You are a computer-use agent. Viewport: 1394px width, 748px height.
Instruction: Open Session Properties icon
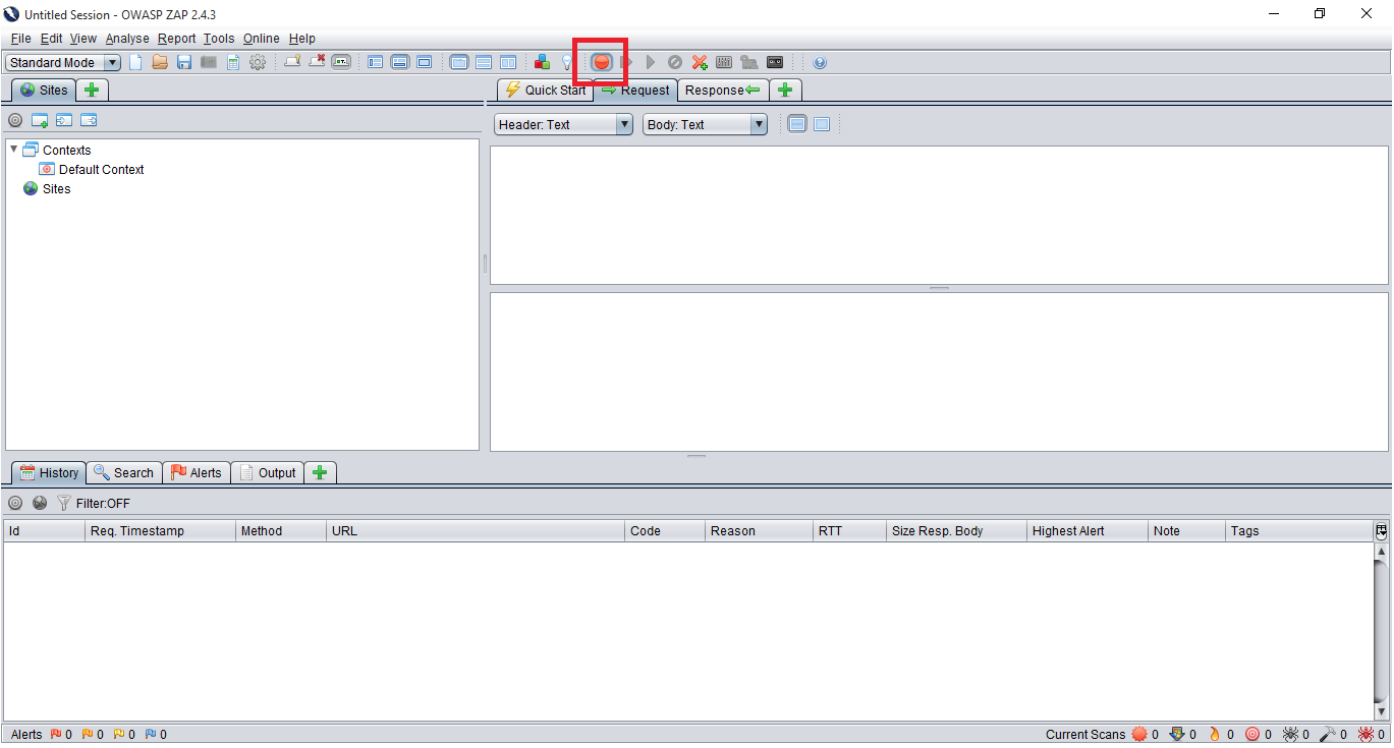[233, 63]
